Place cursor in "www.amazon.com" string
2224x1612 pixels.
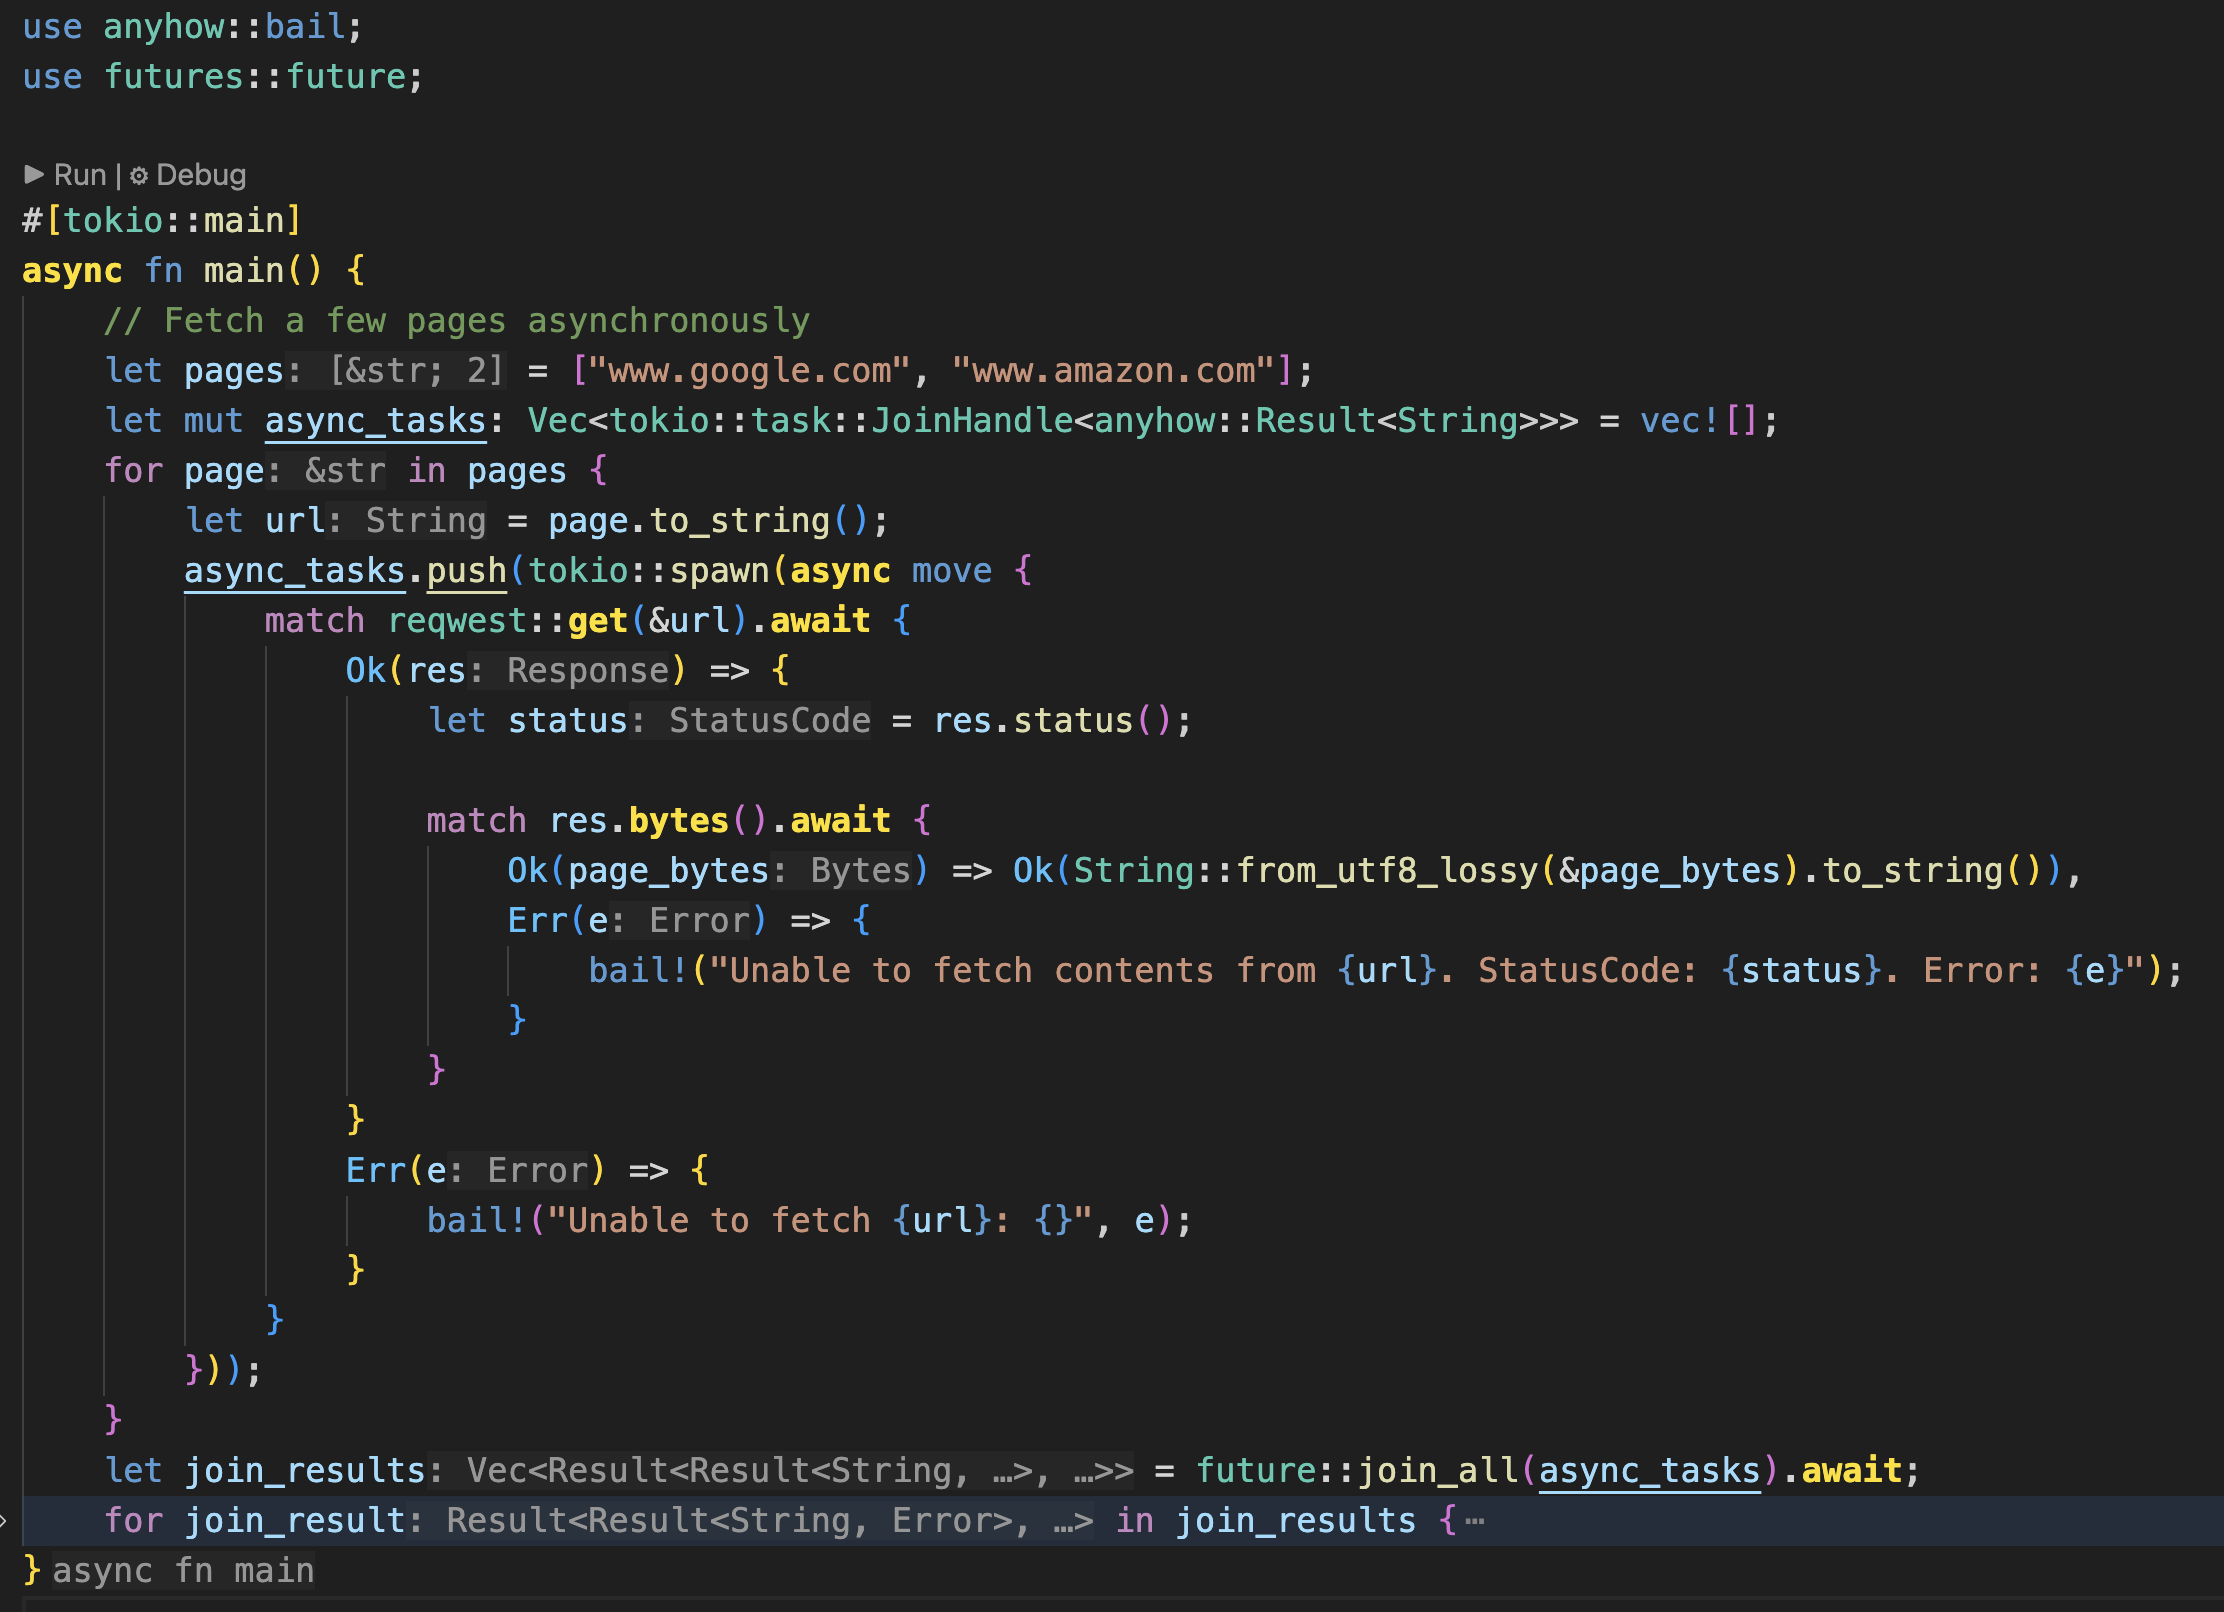coord(1113,371)
